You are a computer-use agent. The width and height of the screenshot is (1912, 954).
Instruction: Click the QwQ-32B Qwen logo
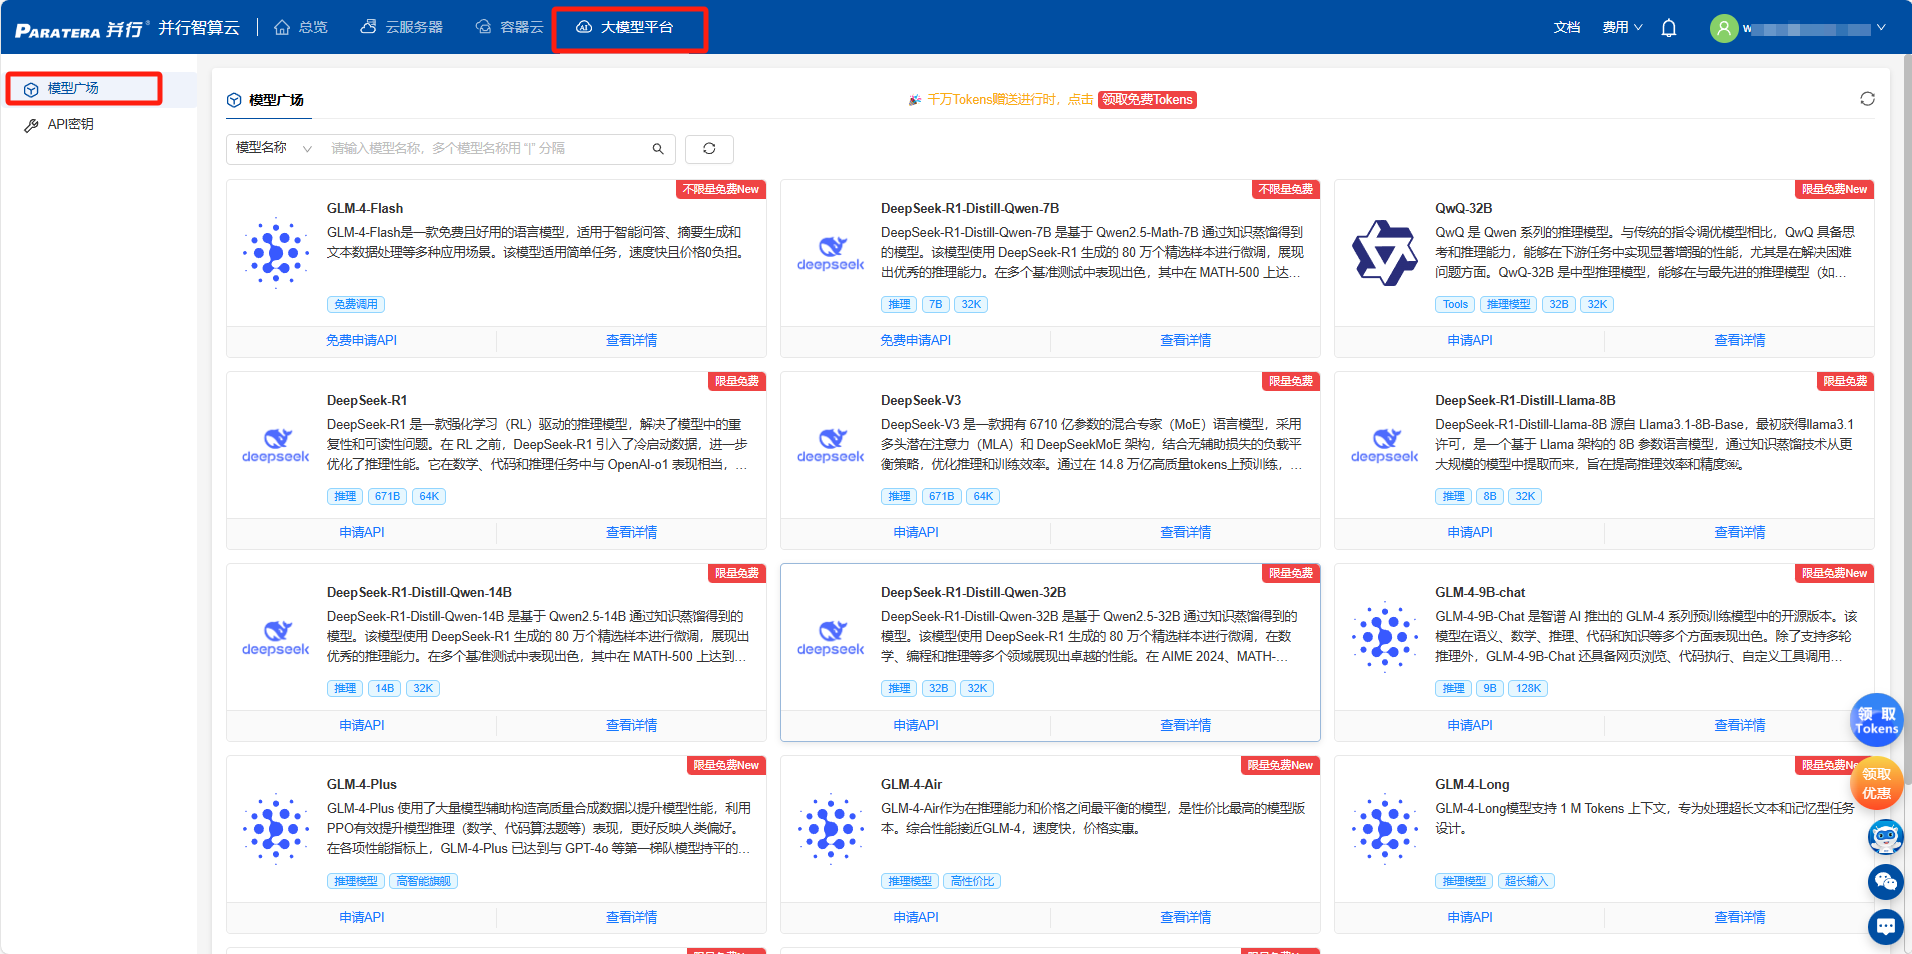[x=1384, y=253]
